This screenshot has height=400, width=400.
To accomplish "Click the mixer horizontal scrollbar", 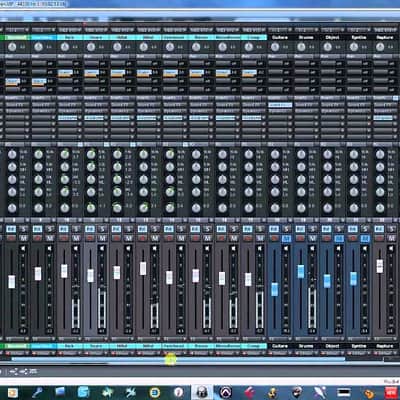I will 178,359.
